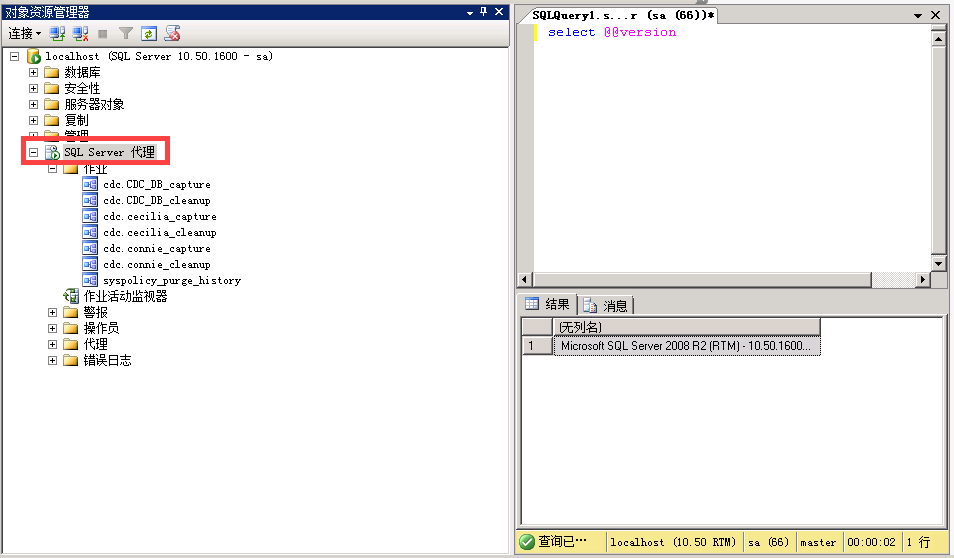Click job icon for cdc.cecilia_cleanup
Screen dimensions: 954x558
click(x=90, y=232)
